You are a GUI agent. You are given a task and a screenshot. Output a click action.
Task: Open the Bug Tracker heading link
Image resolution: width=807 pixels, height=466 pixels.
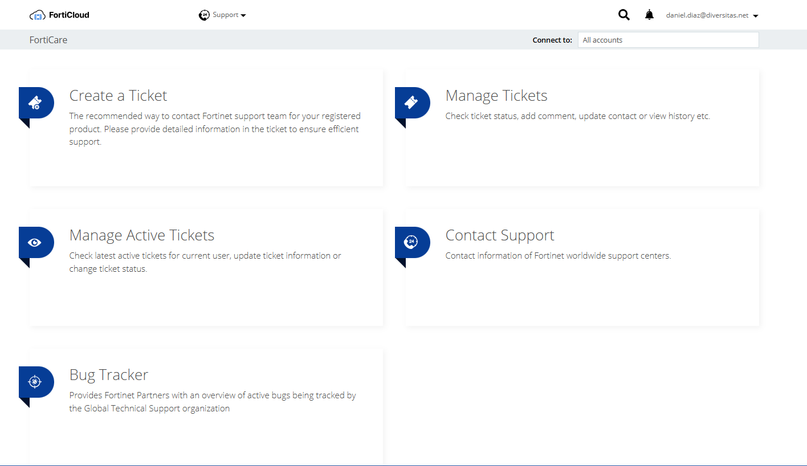coord(108,375)
